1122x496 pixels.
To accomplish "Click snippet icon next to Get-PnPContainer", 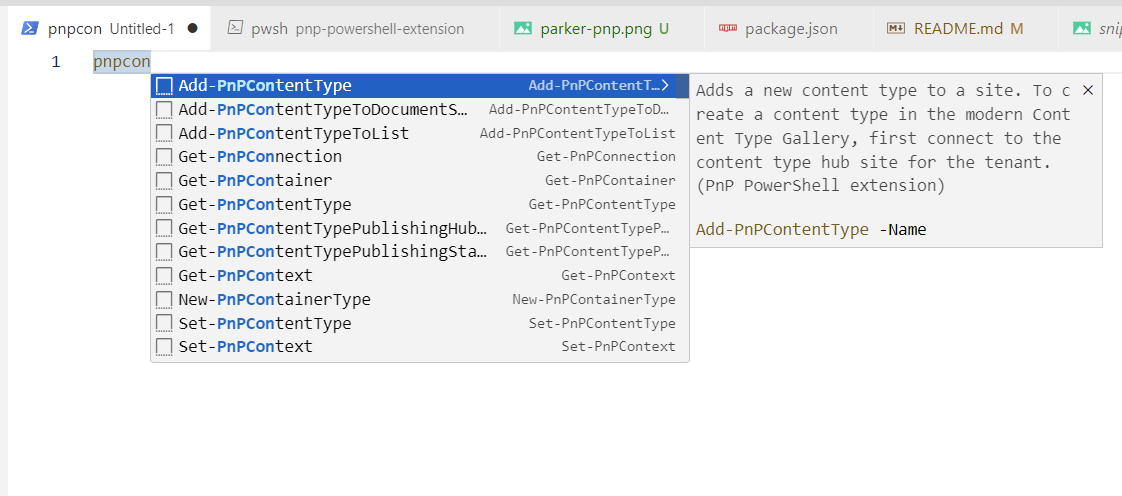I will click(x=164, y=180).
